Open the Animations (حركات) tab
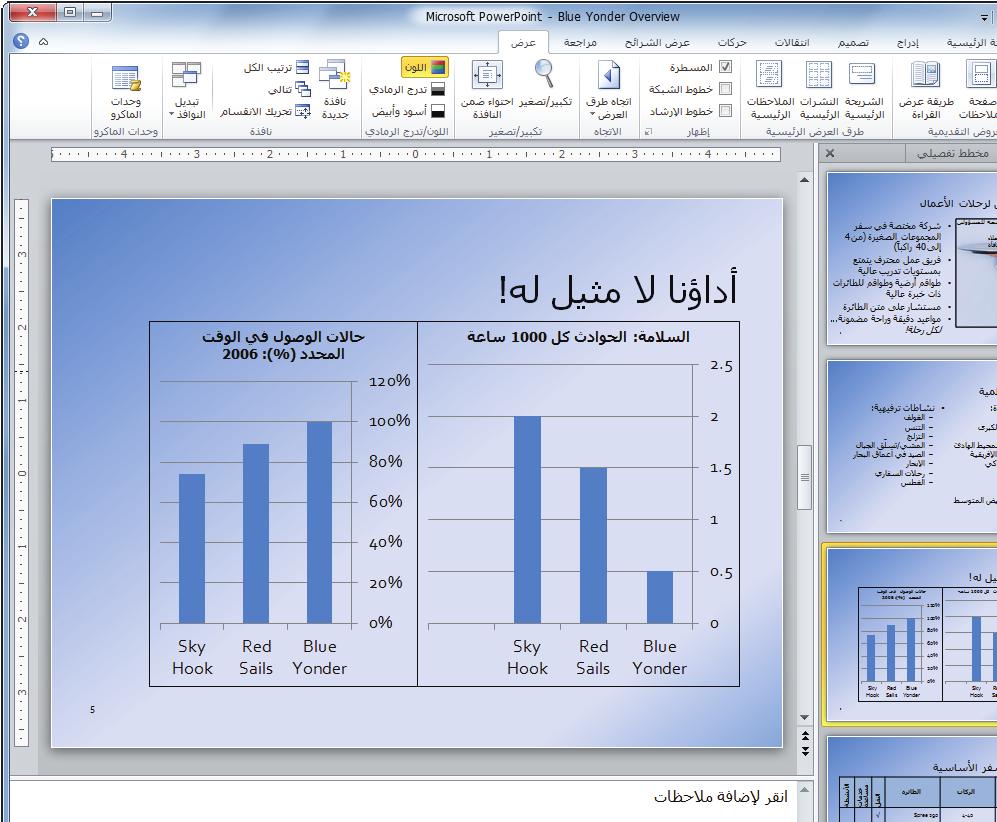 point(732,43)
